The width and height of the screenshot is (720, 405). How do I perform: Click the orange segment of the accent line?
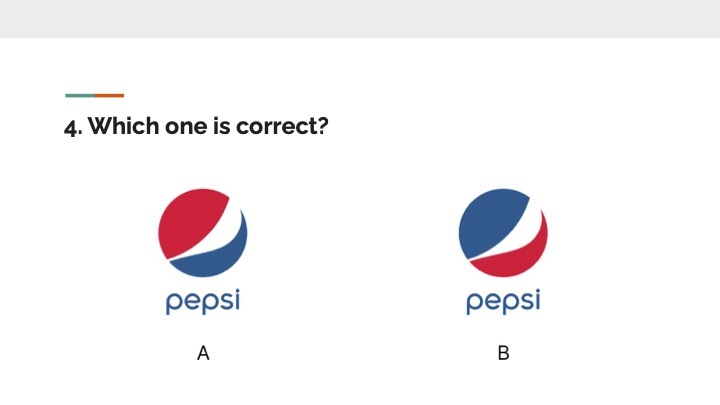(x=110, y=96)
